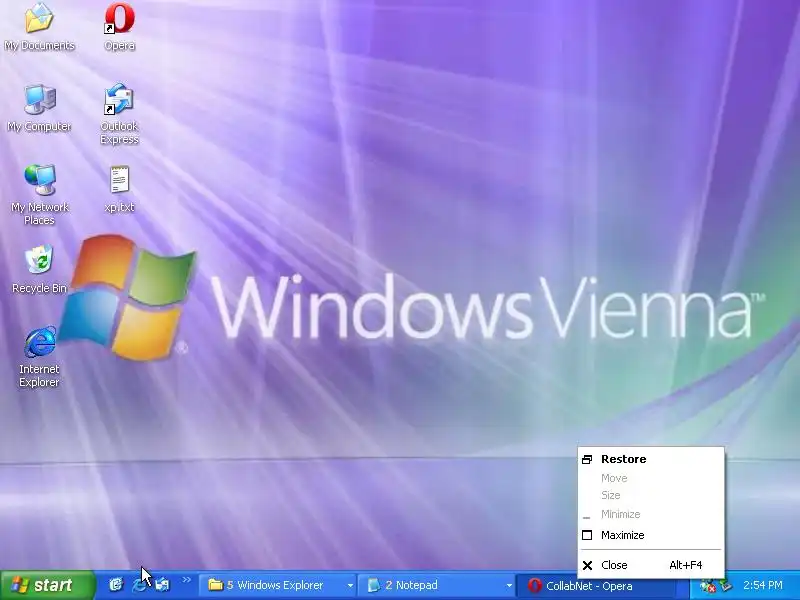Choose Restore from the context menu
Viewport: 800px width, 600px height.
[x=651, y=459]
